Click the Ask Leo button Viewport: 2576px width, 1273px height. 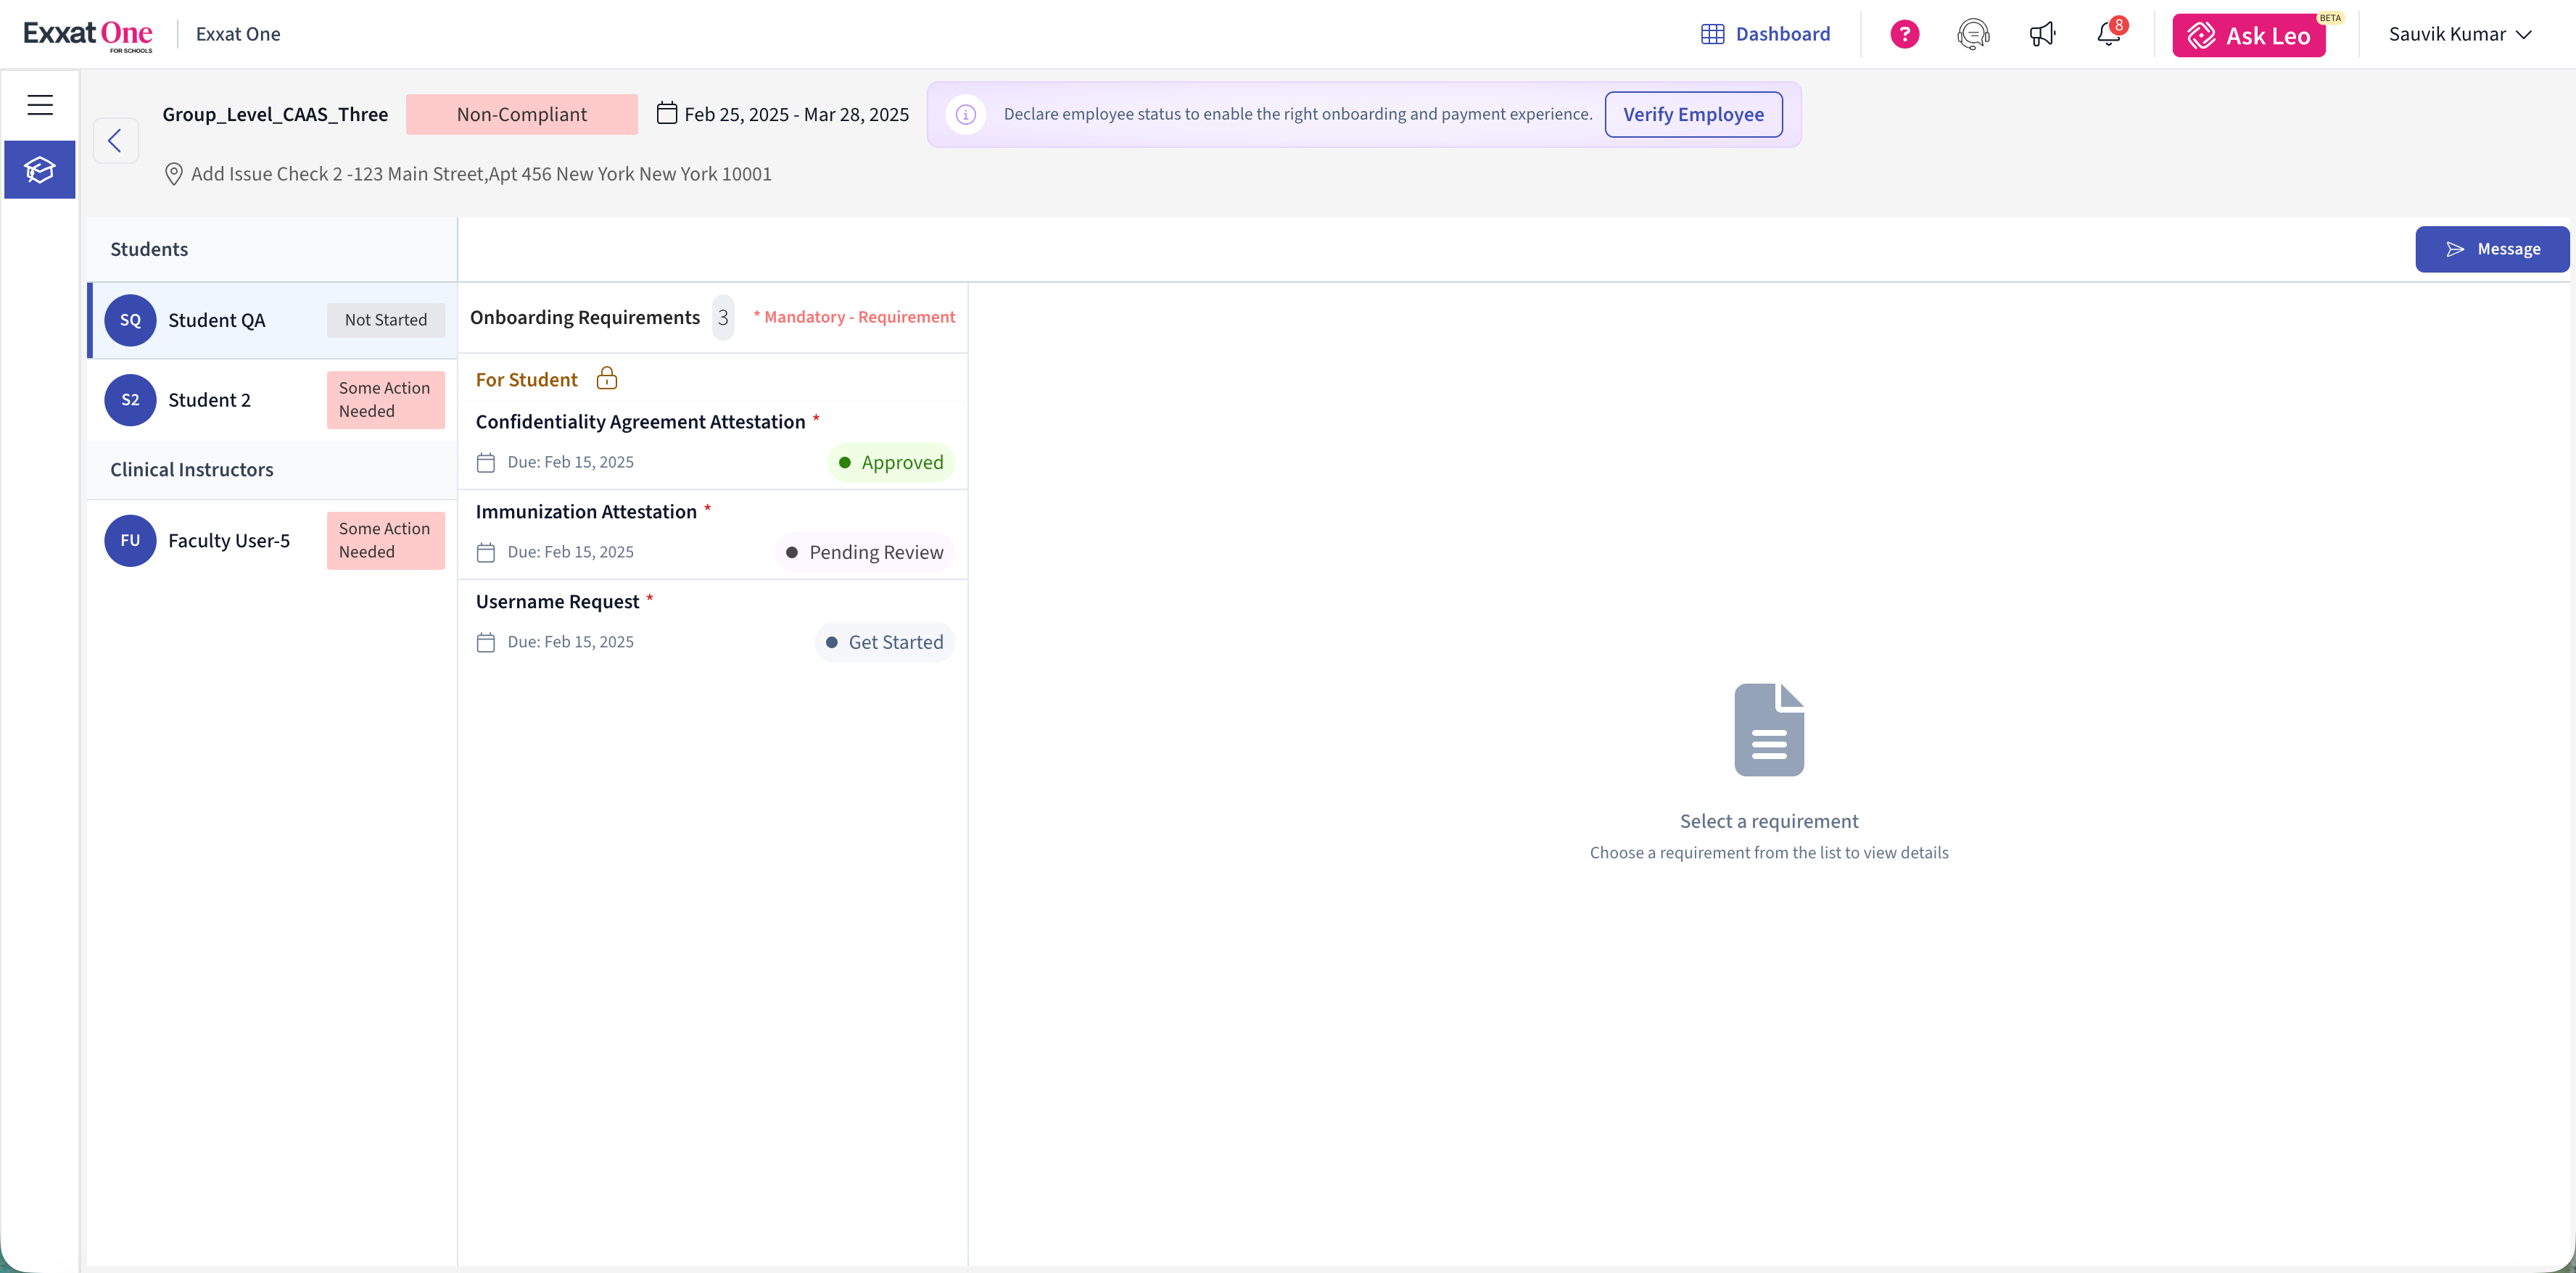tap(2248, 36)
